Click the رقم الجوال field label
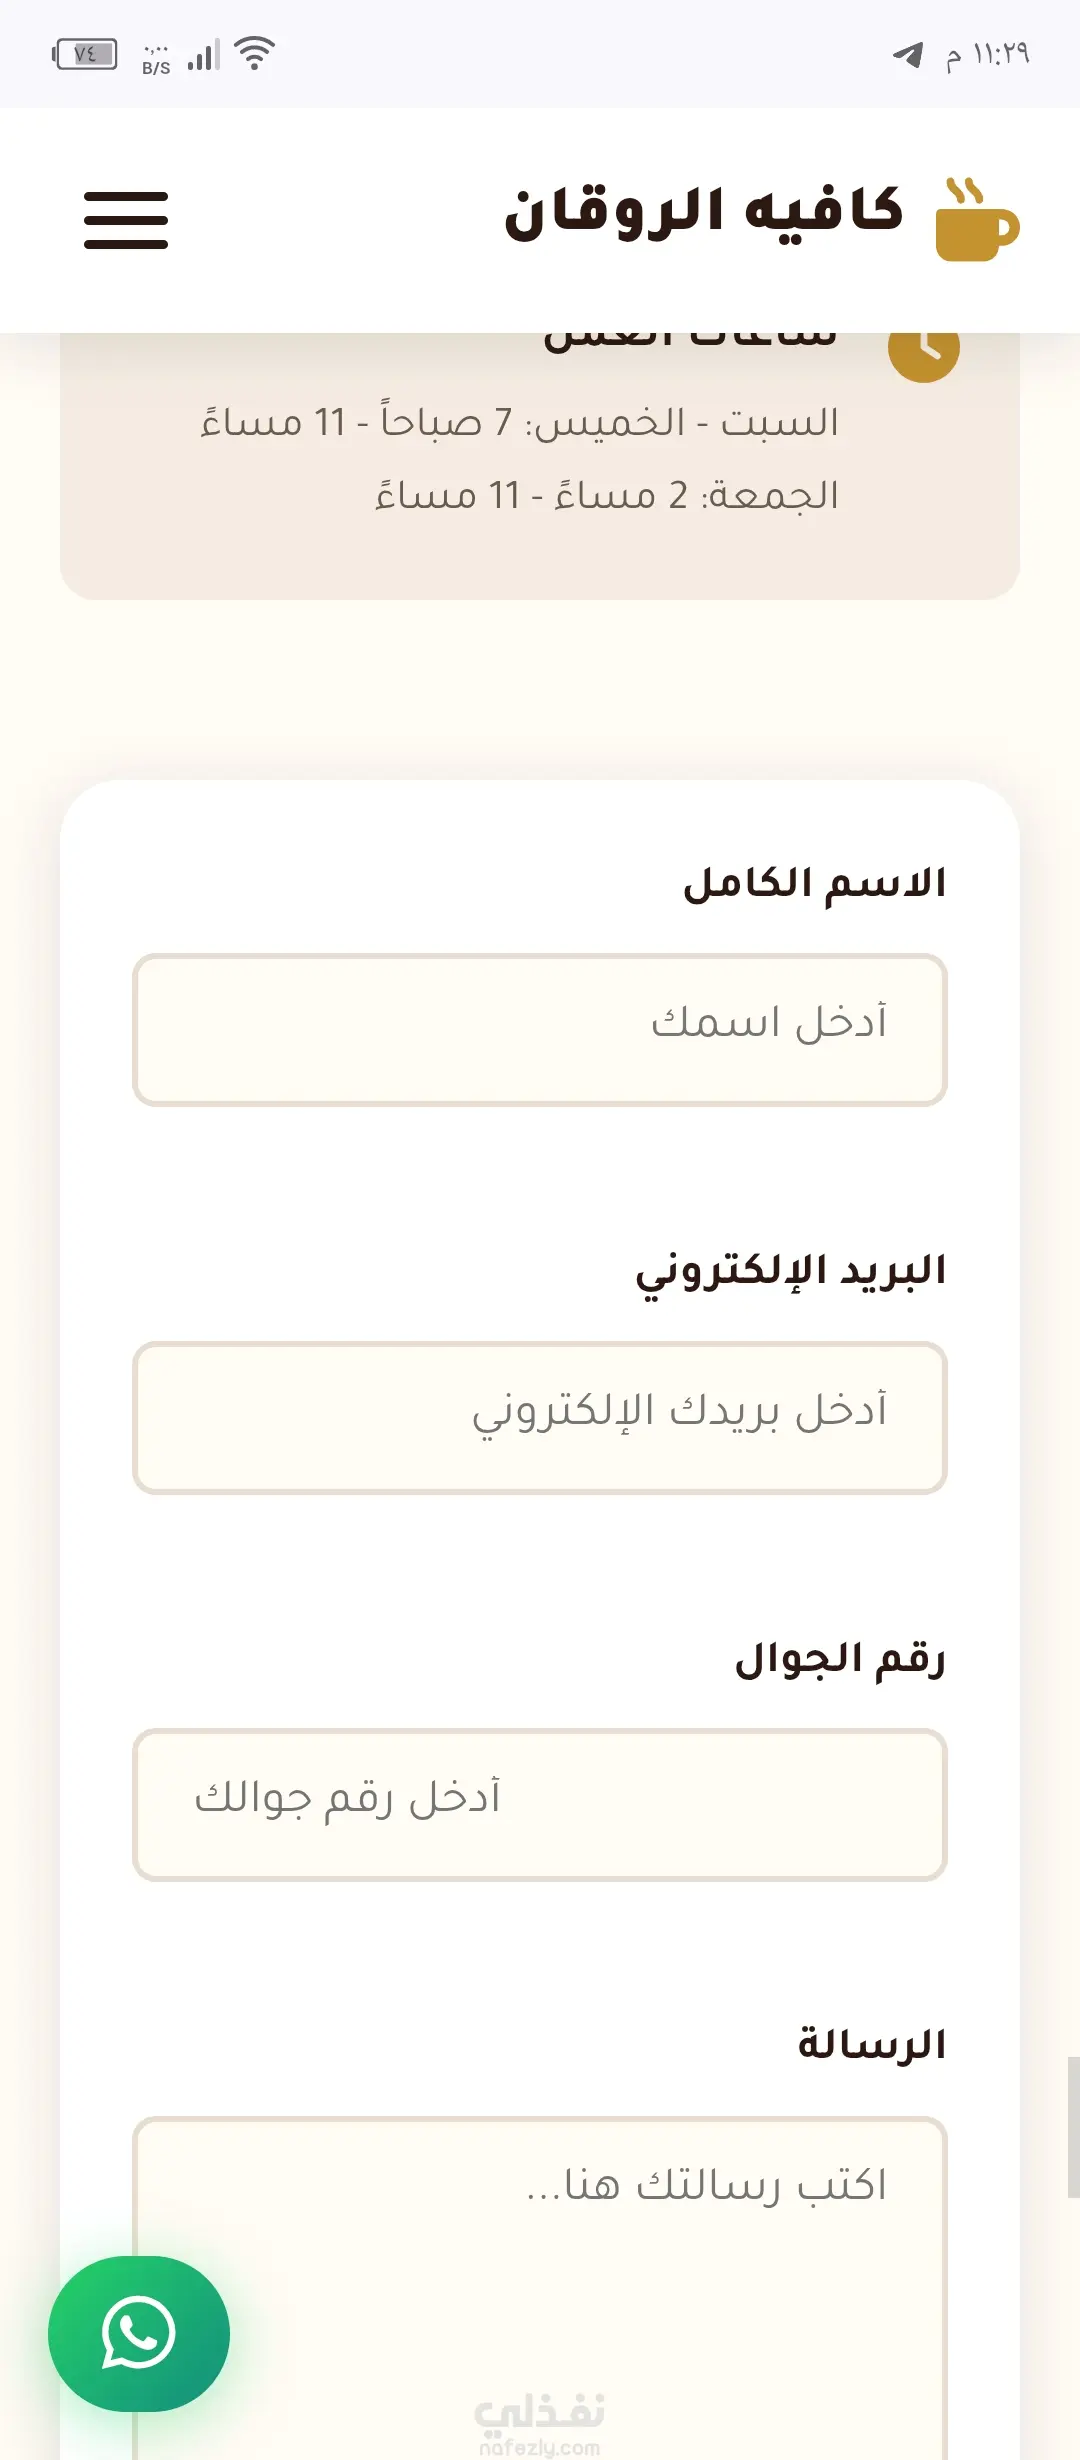This screenshot has width=1080, height=2460. (x=841, y=1659)
